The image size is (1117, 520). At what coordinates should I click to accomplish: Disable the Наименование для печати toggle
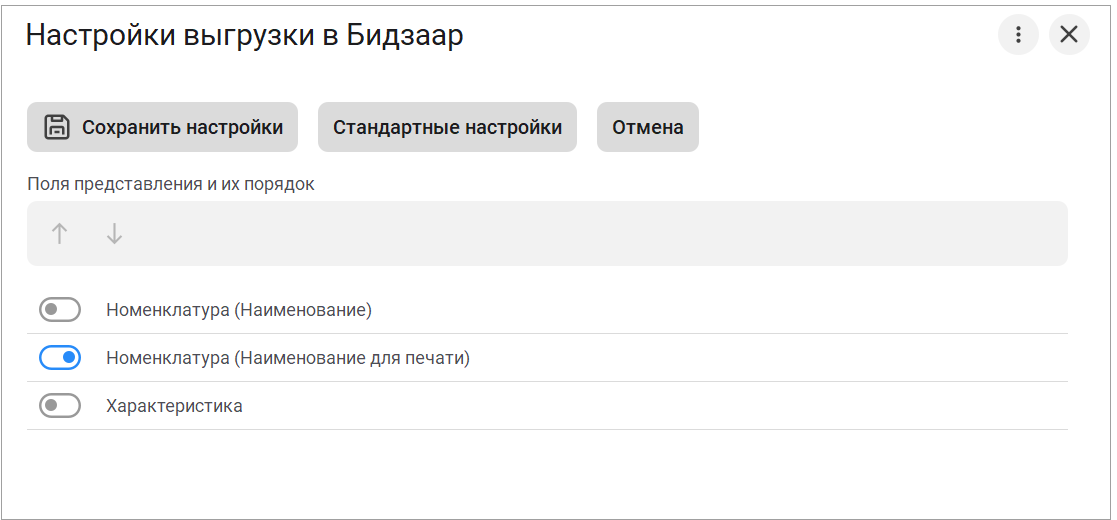[x=60, y=358]
